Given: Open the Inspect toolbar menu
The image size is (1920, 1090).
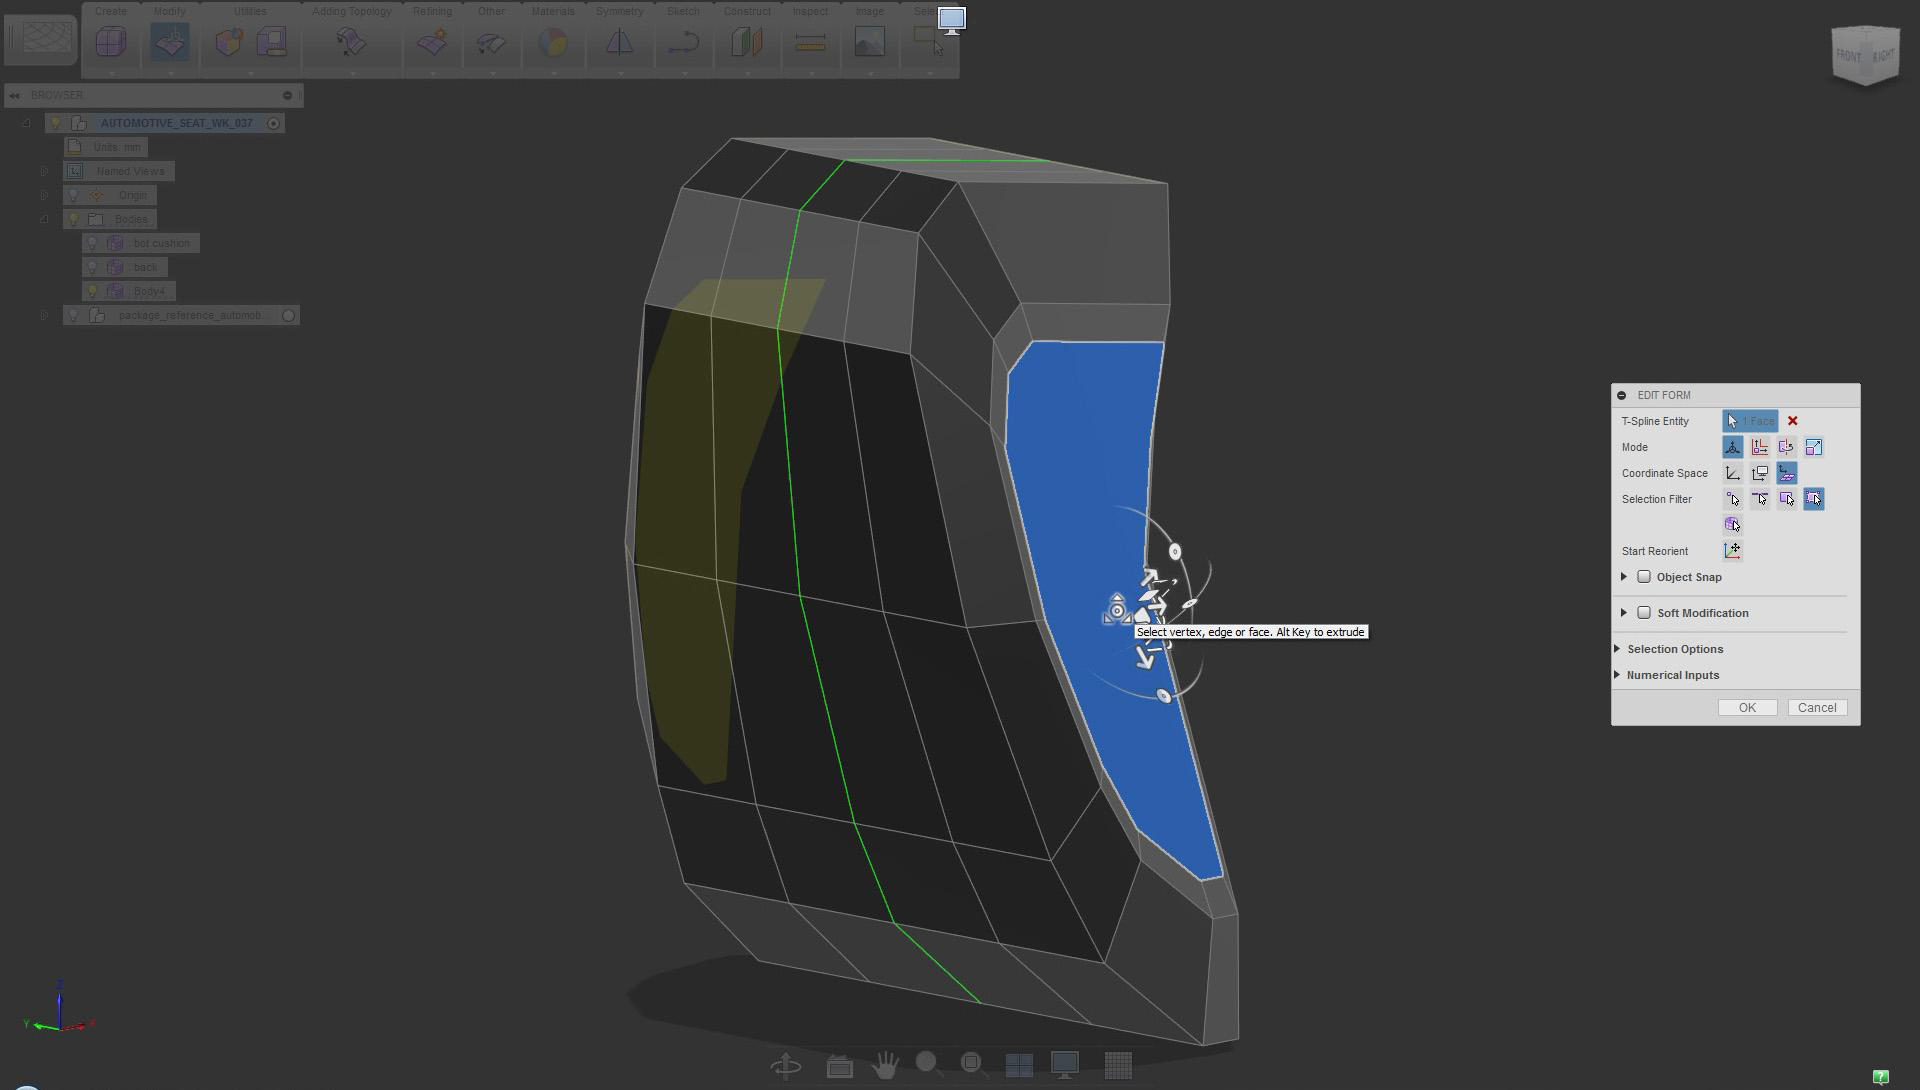Looking at the screenshot, I should click(810, 12).
